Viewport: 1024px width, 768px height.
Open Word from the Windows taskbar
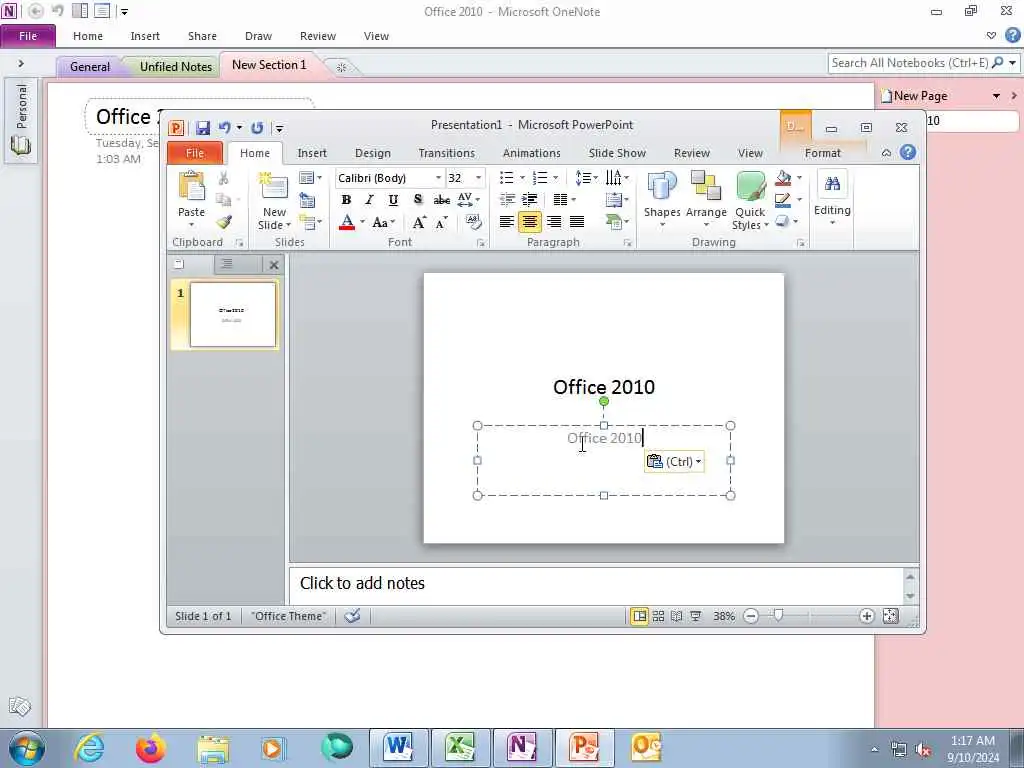(x=399, y=747)
